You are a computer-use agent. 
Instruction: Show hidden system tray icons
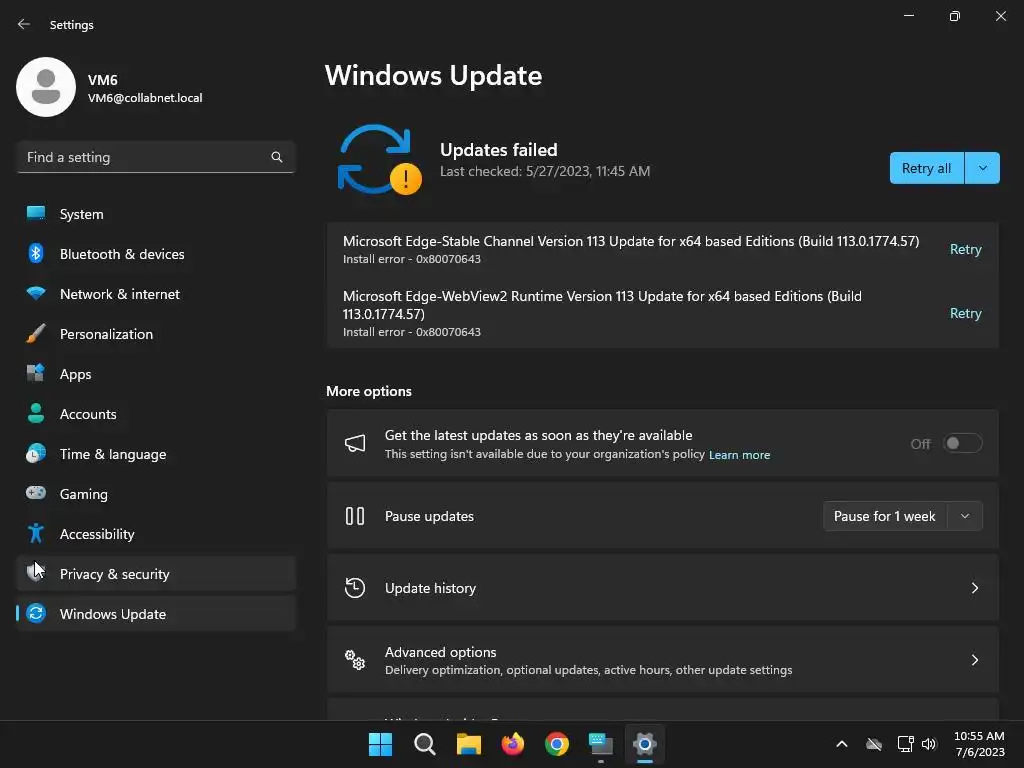pos(842,744)
